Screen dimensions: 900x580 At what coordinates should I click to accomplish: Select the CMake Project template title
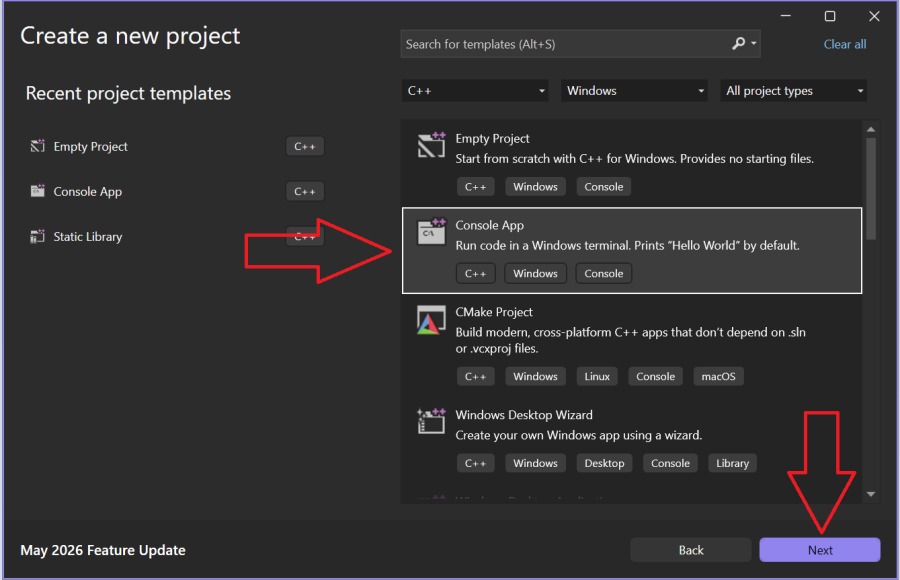coord(494,312)
